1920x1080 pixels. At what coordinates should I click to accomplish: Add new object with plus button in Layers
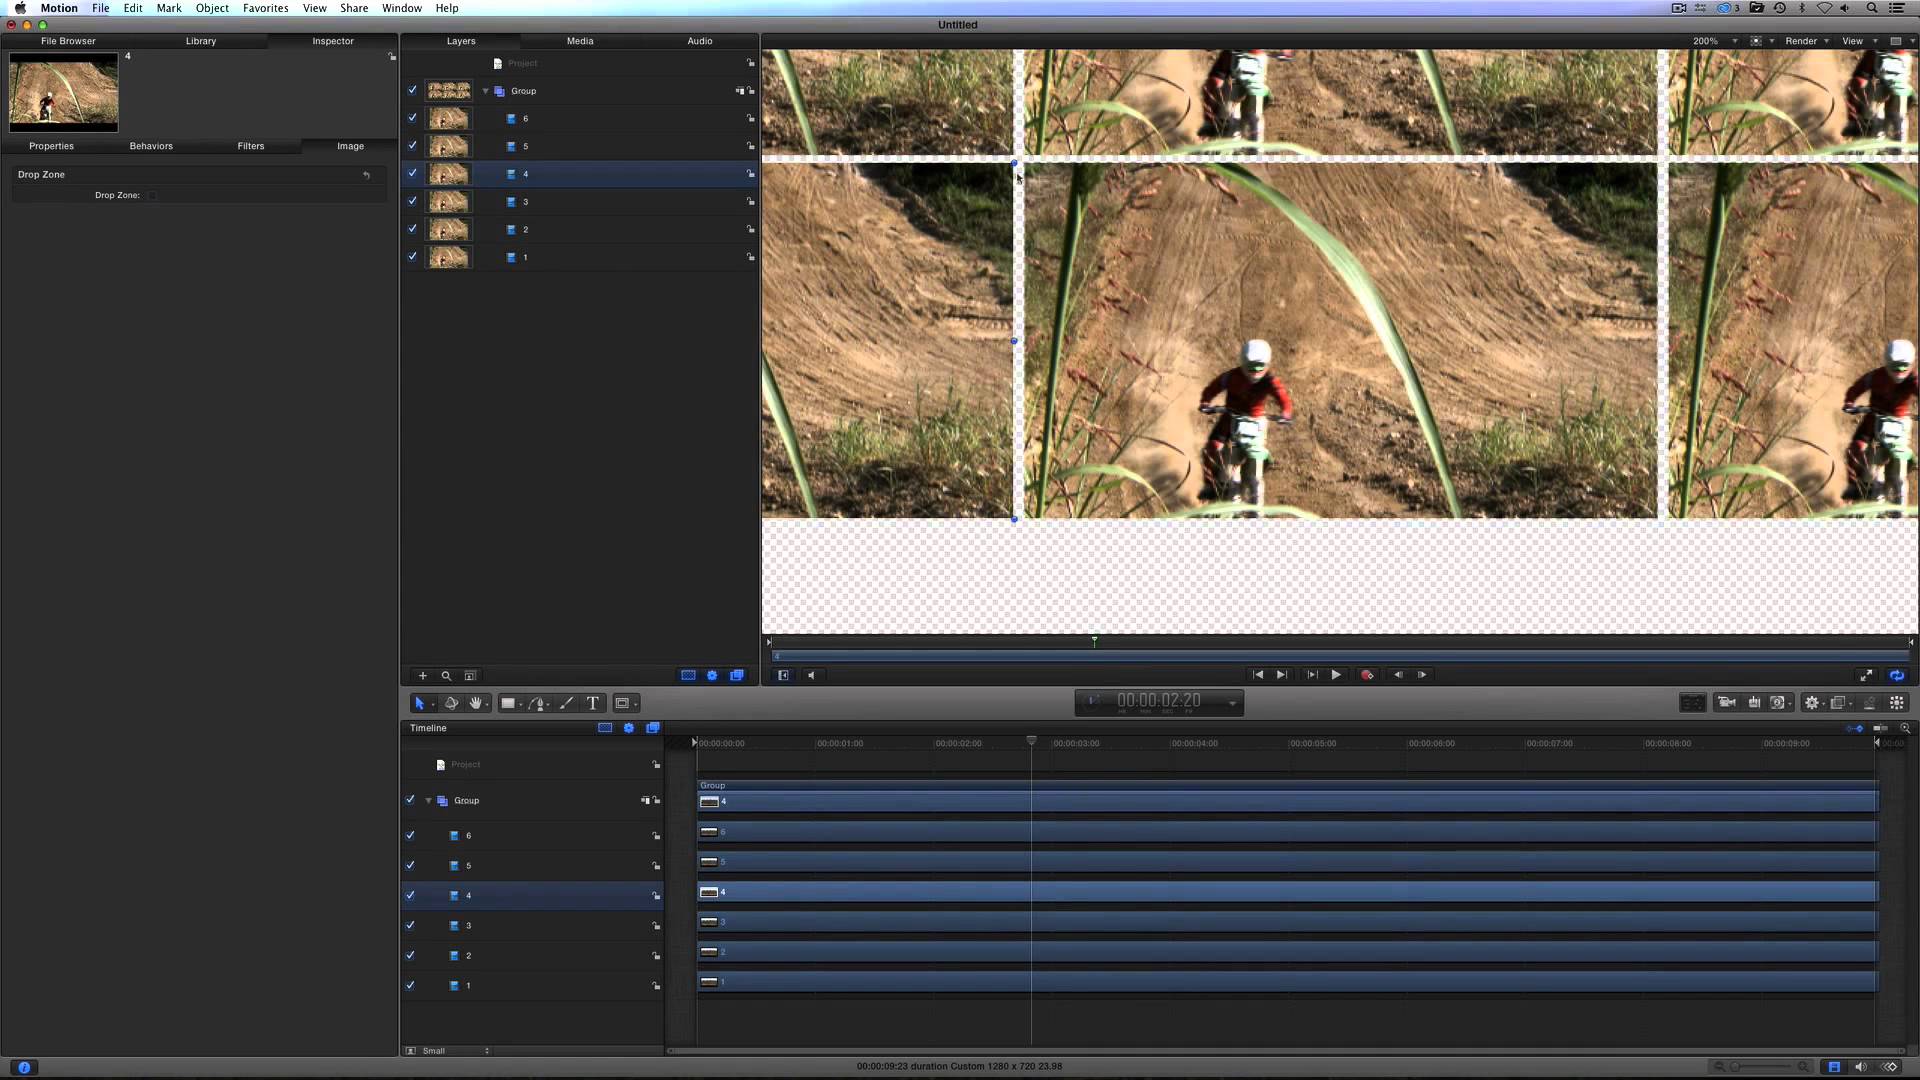click(422, 676)
